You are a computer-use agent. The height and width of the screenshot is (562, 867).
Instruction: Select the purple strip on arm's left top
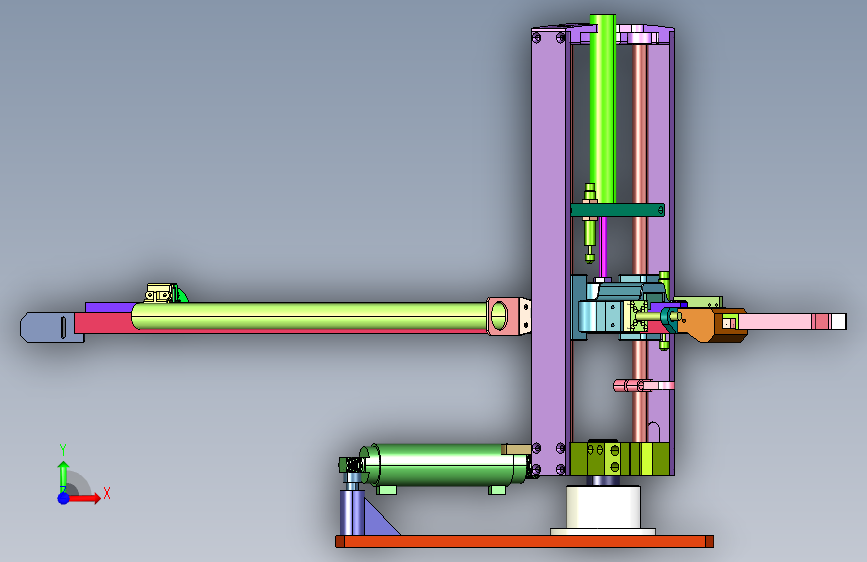point(111,308)
